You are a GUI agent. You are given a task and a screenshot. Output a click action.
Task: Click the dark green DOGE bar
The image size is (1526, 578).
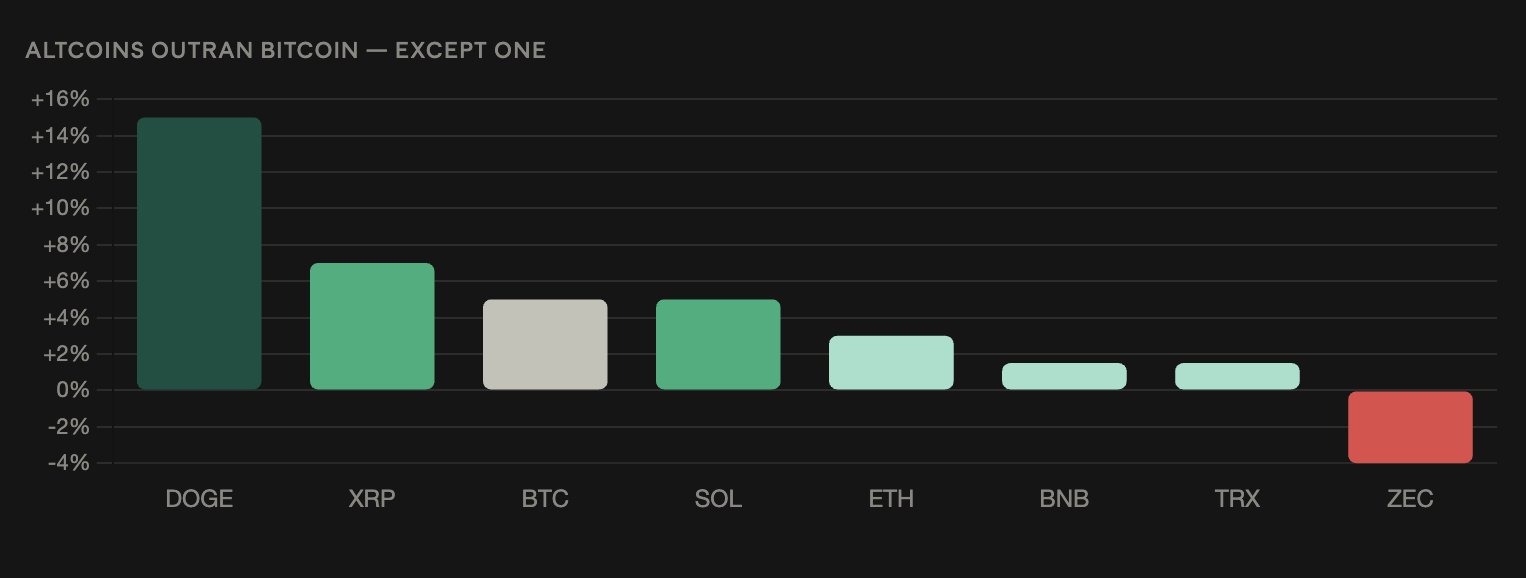pos(199,253)
